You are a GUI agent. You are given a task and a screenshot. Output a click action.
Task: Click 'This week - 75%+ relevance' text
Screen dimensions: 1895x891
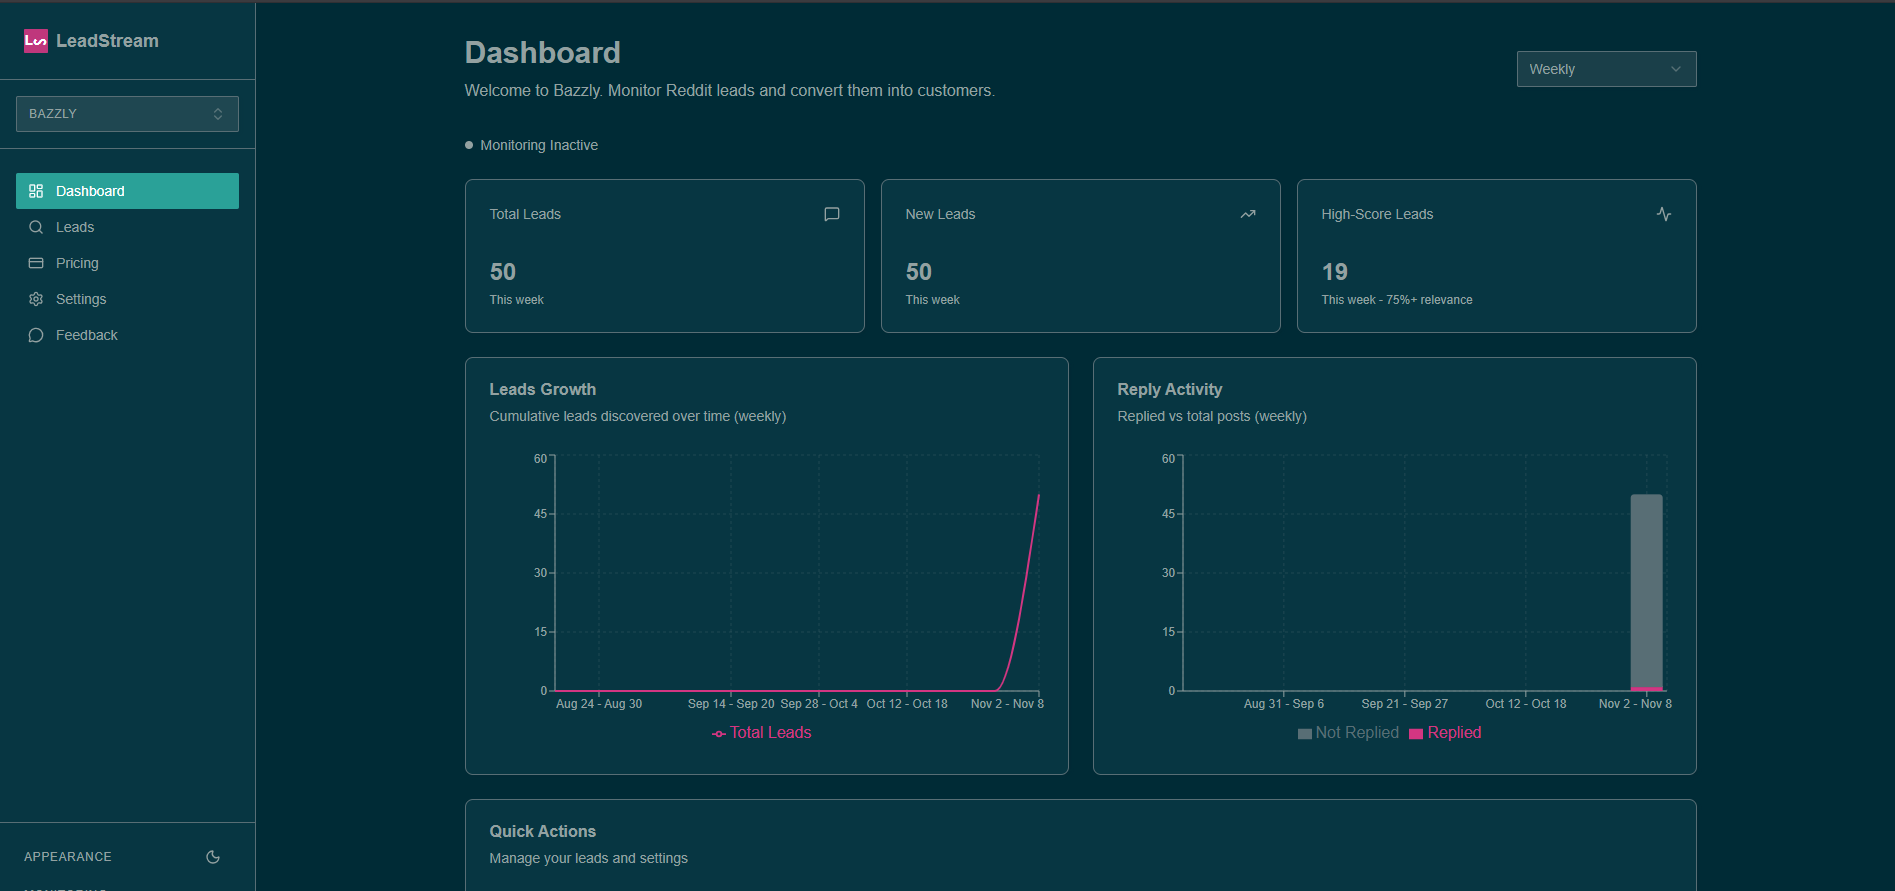1397,300
